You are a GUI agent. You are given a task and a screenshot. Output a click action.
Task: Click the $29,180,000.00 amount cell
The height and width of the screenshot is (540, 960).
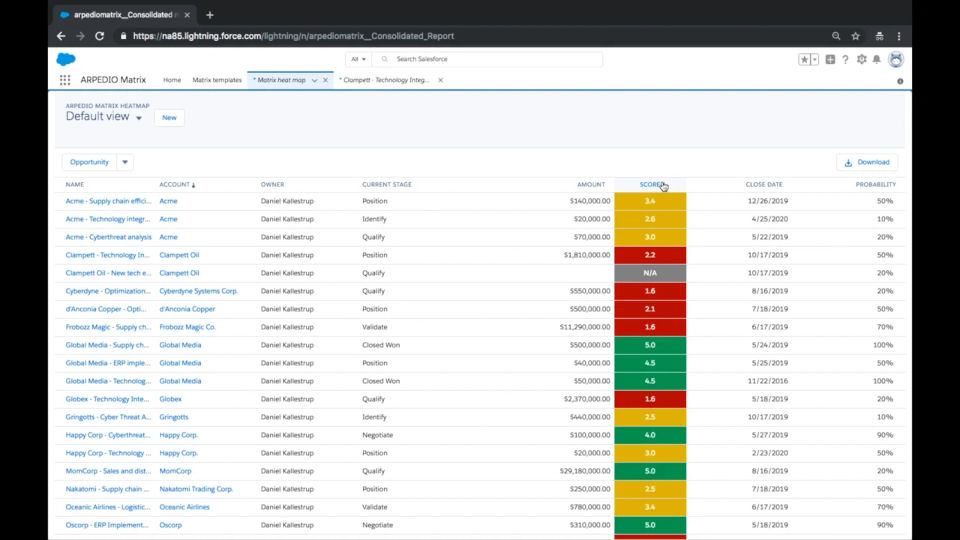585,471
